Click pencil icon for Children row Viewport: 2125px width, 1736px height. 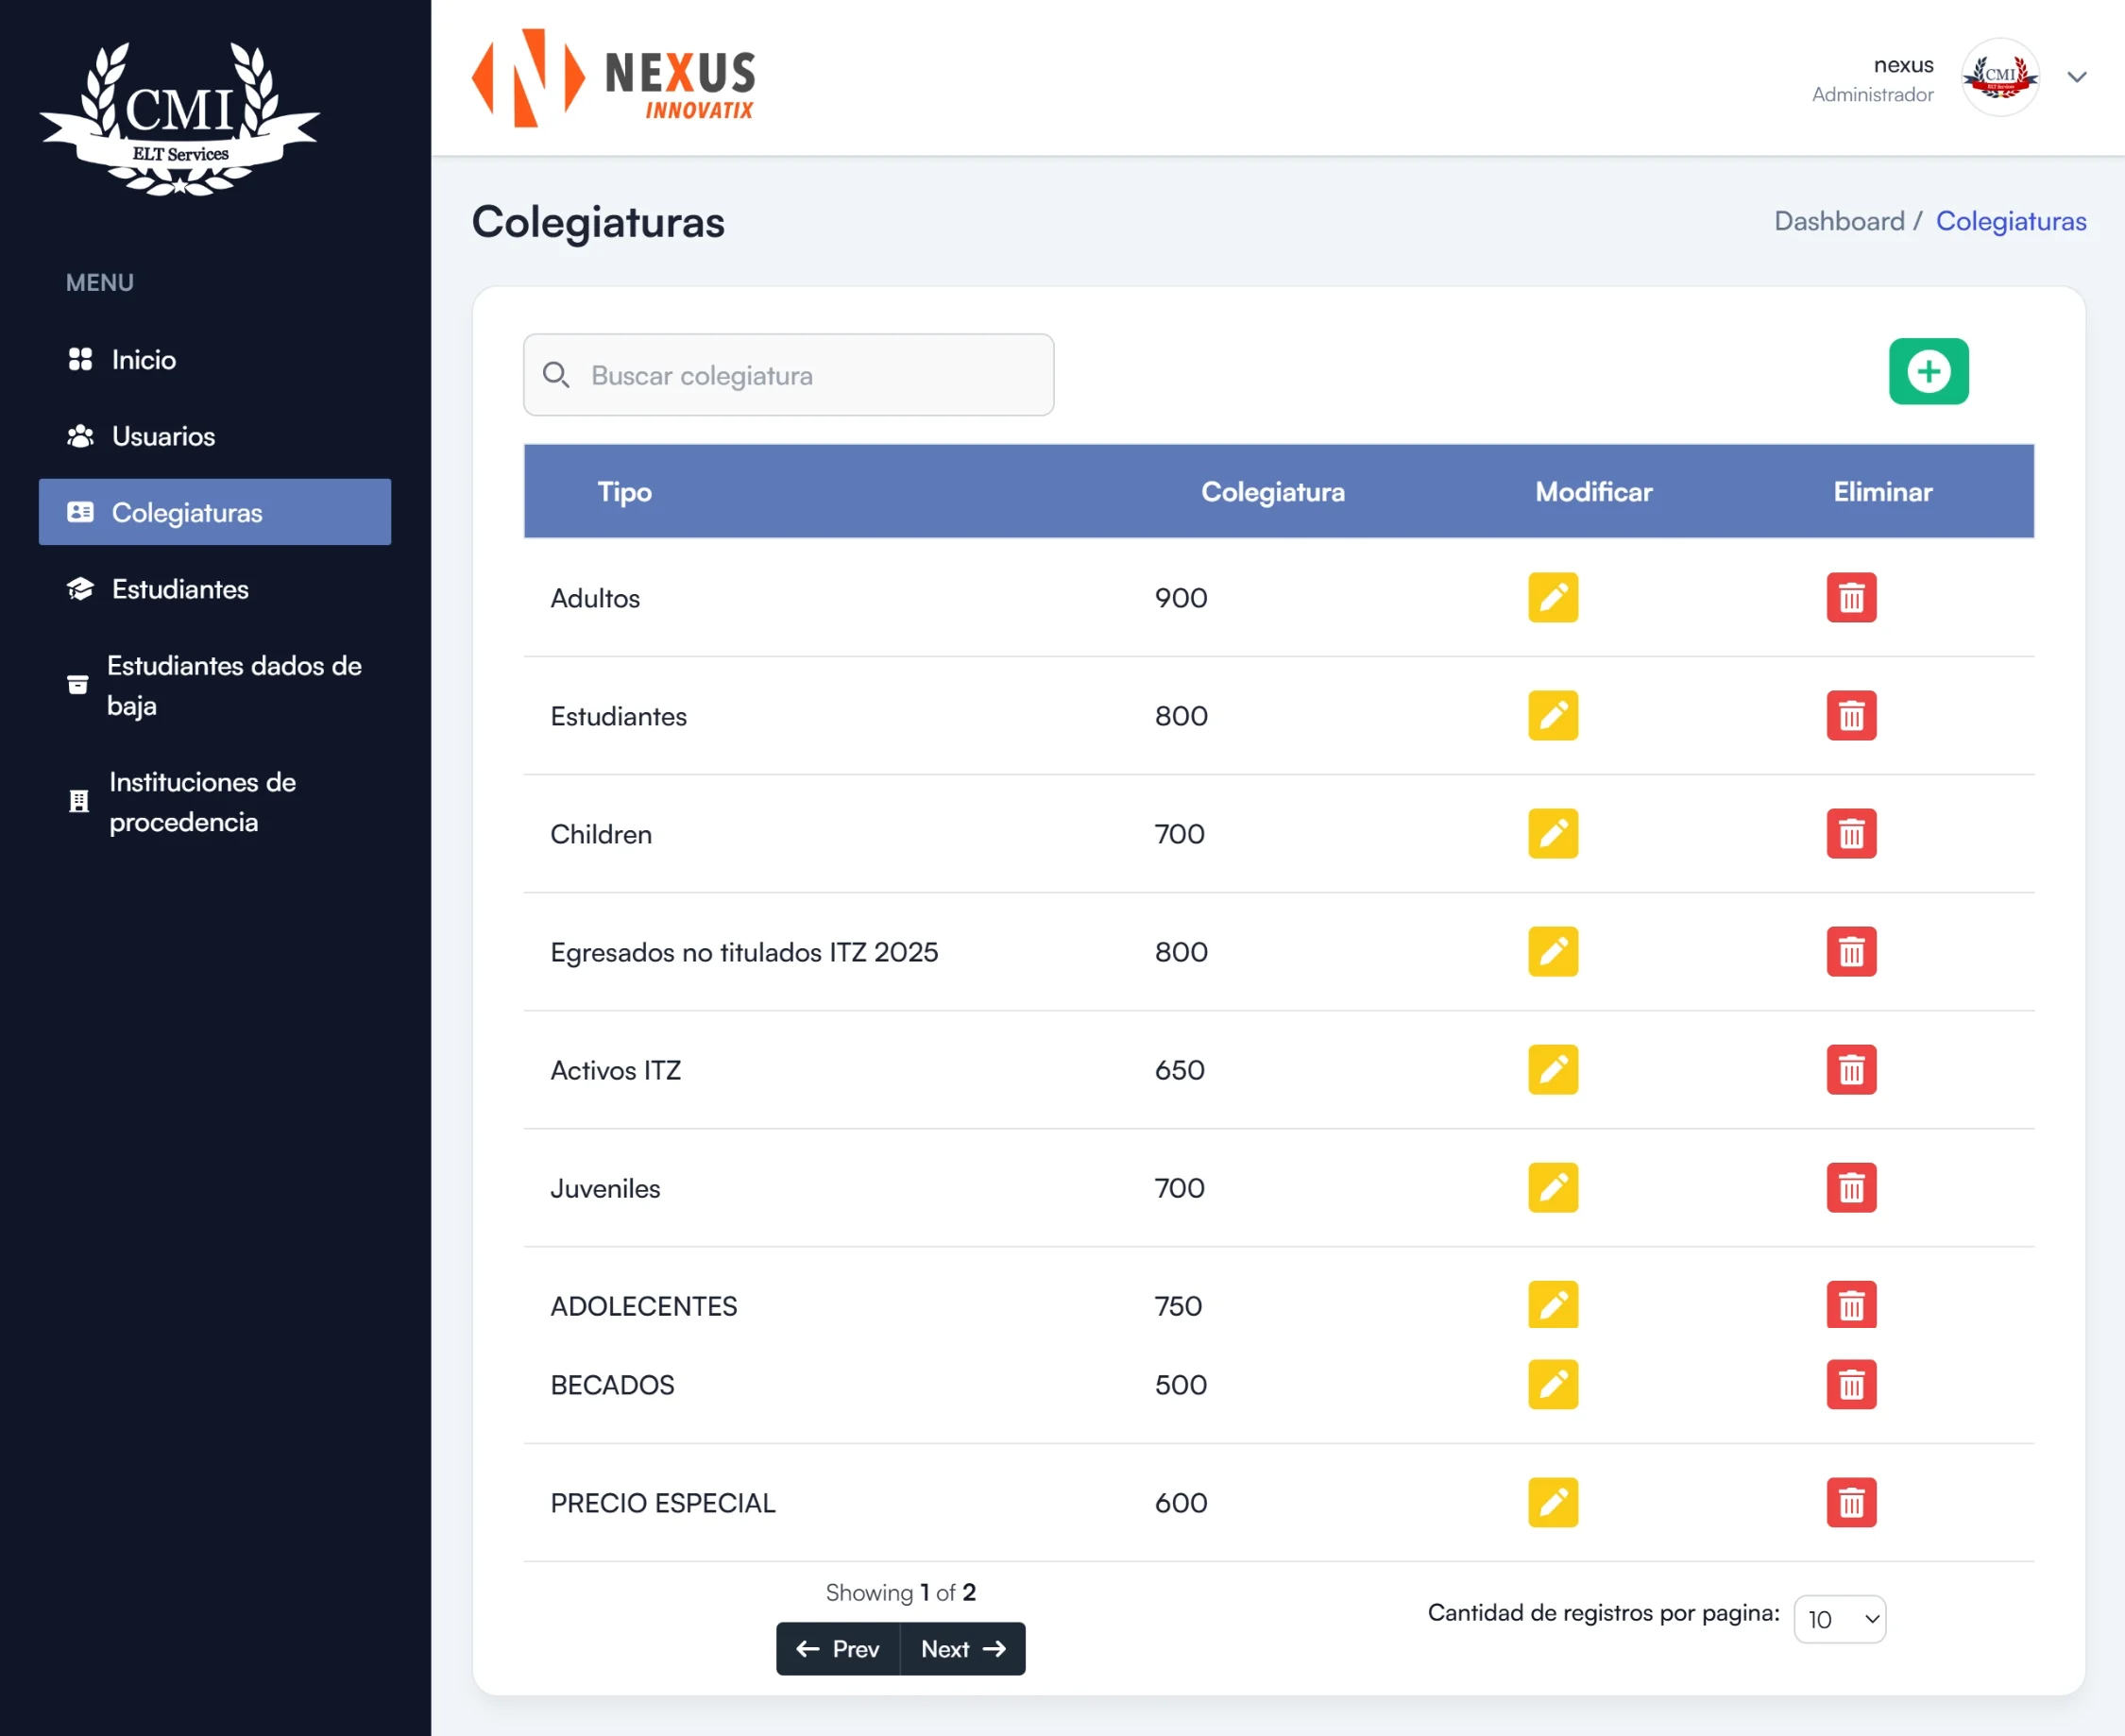1552,834
